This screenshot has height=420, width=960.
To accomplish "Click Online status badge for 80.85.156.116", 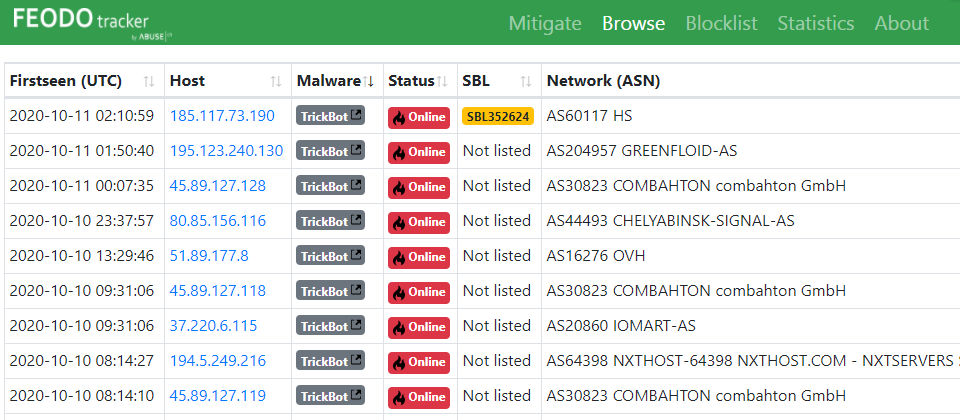I will 419,222.
